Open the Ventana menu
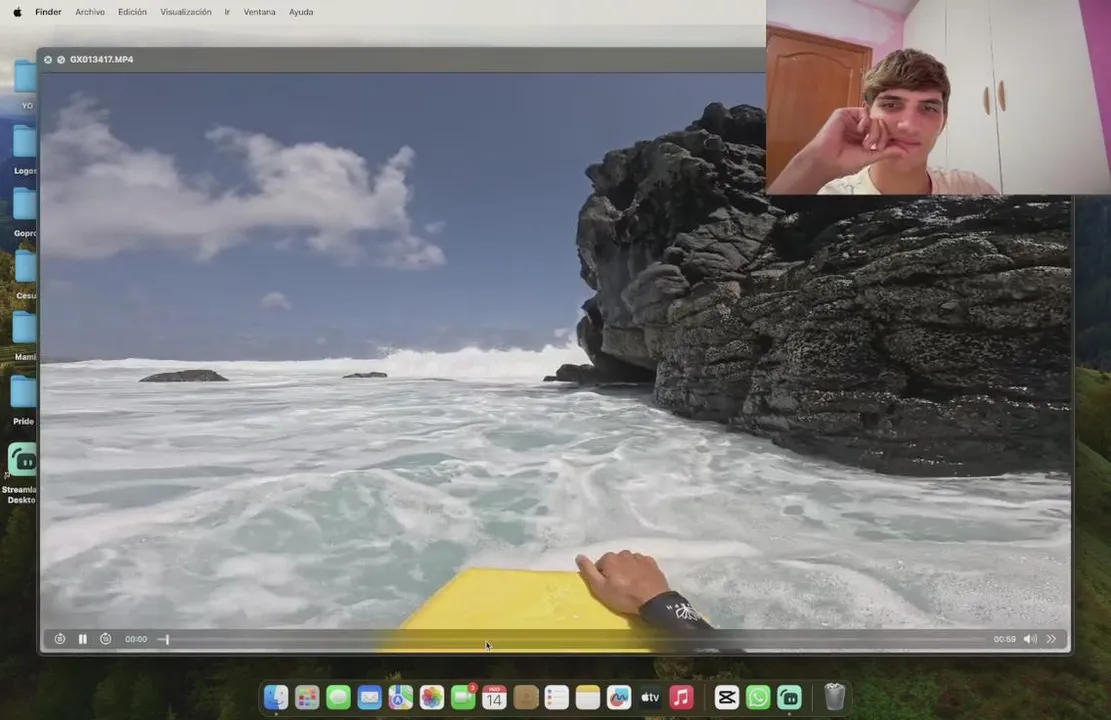Screen dimensions: 1111x720 (259, 12)
